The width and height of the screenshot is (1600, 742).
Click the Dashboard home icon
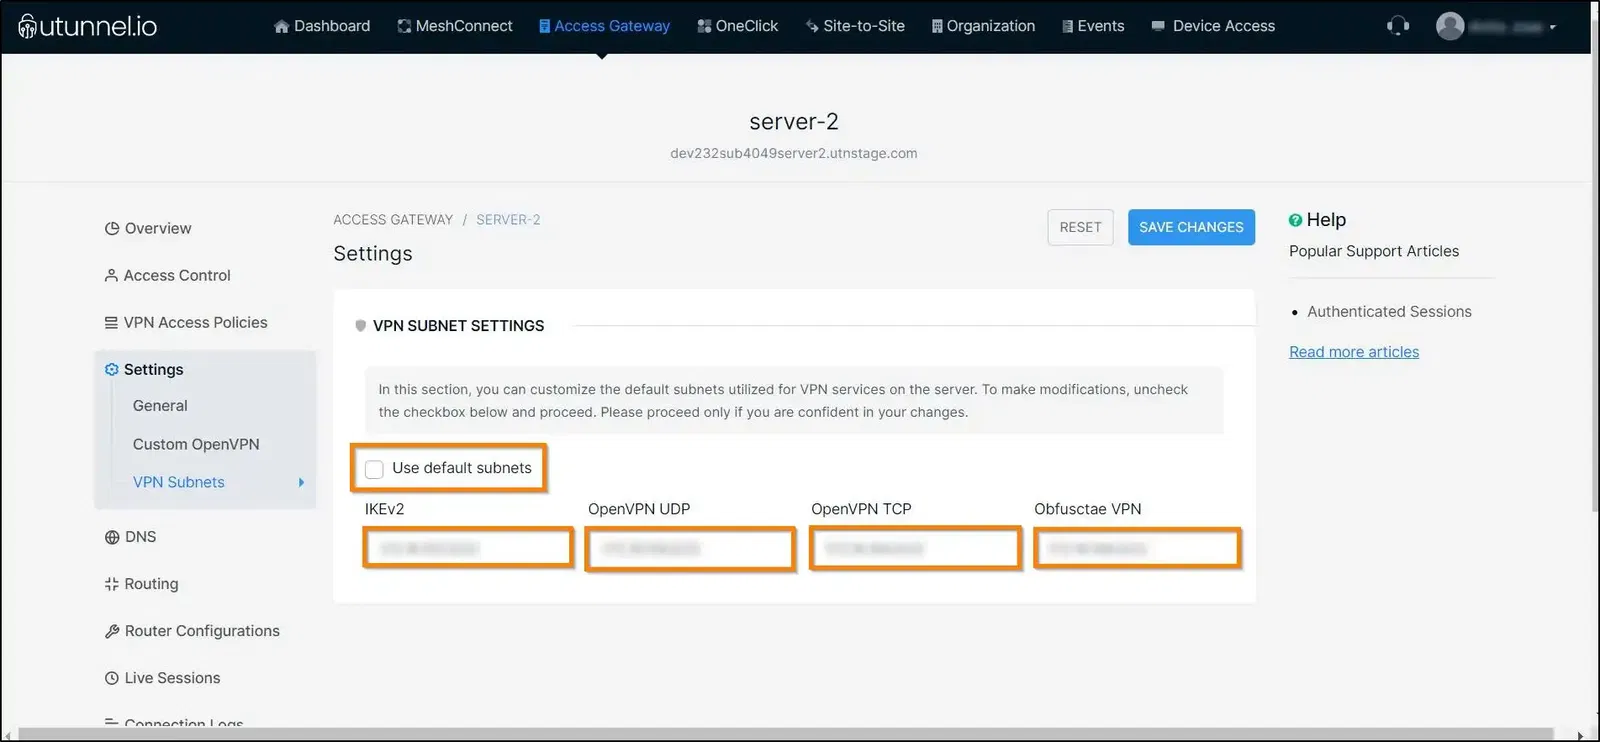click(x=281, y=26)
